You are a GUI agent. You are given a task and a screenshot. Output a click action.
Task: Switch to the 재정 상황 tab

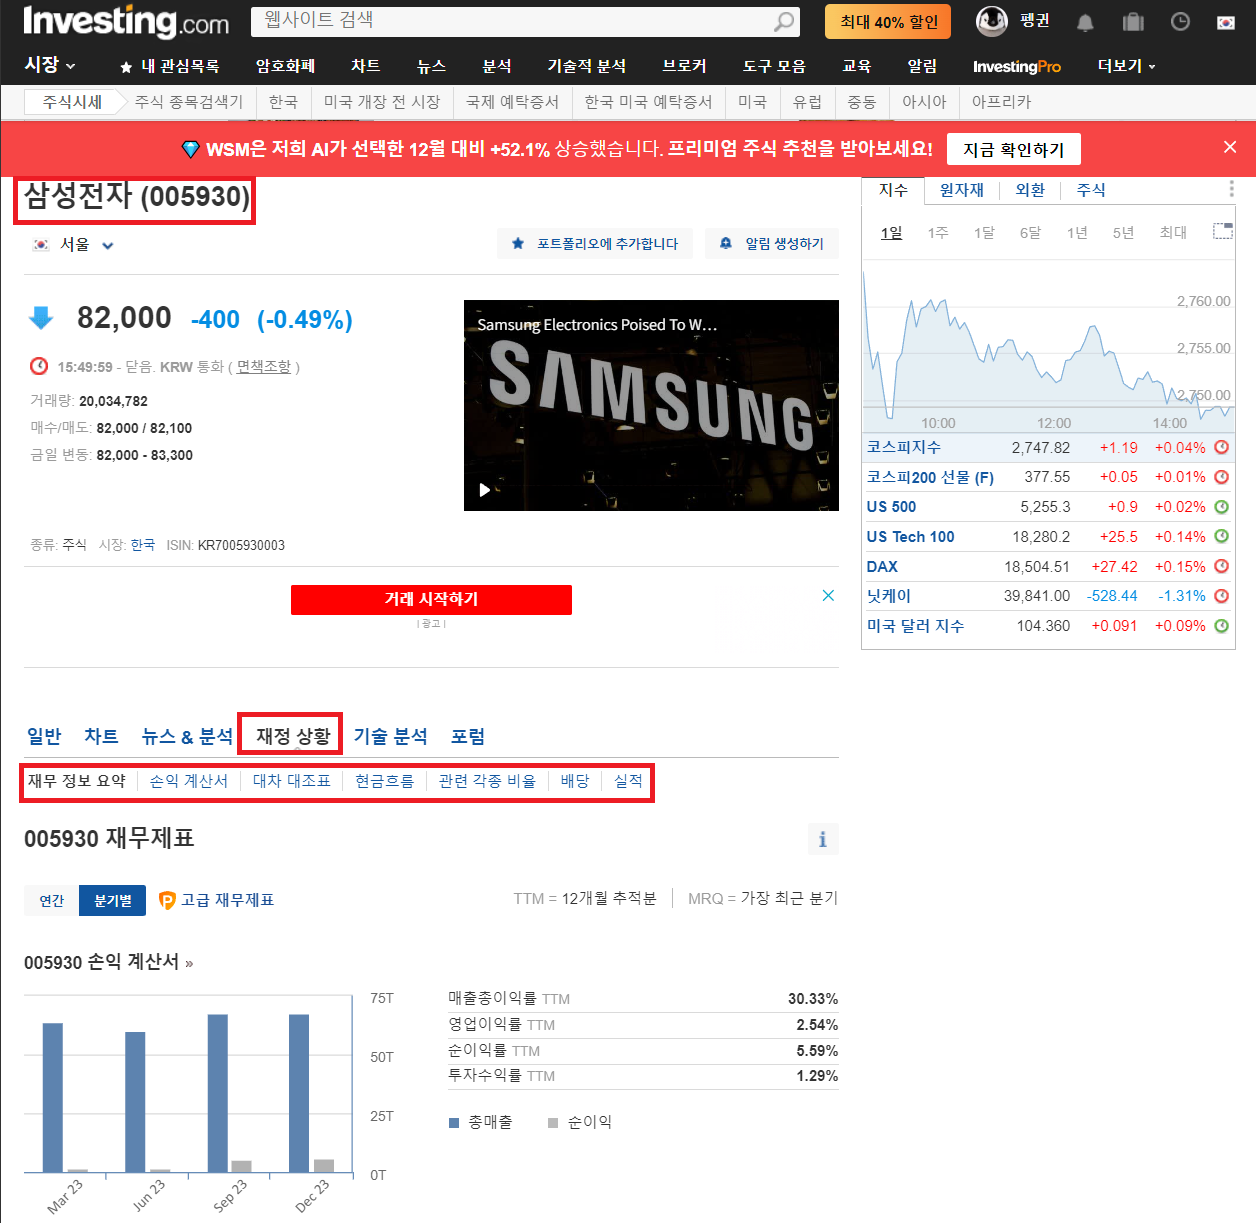pos(293,736)
